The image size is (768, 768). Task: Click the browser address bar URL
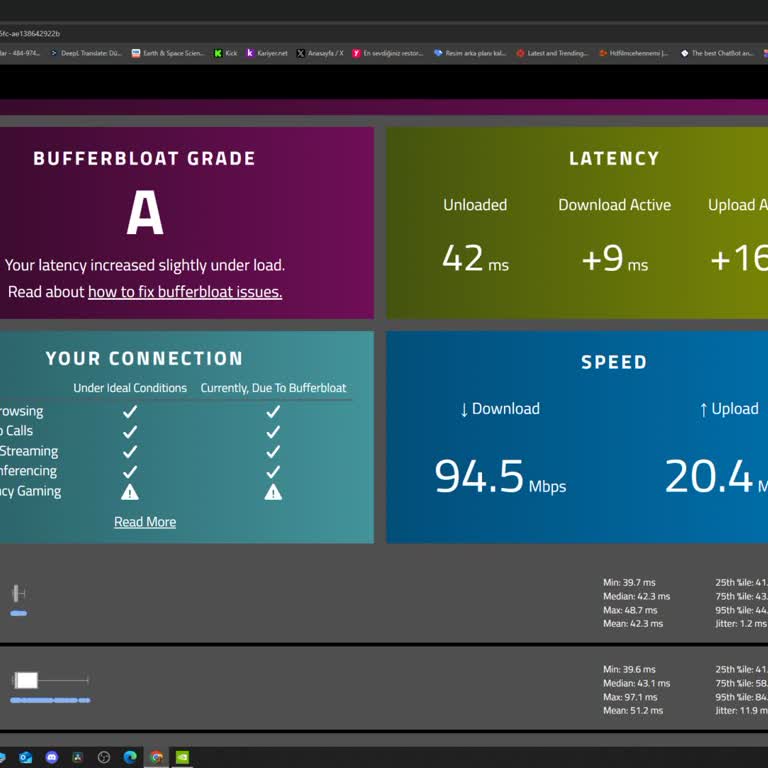pos(30,33)
